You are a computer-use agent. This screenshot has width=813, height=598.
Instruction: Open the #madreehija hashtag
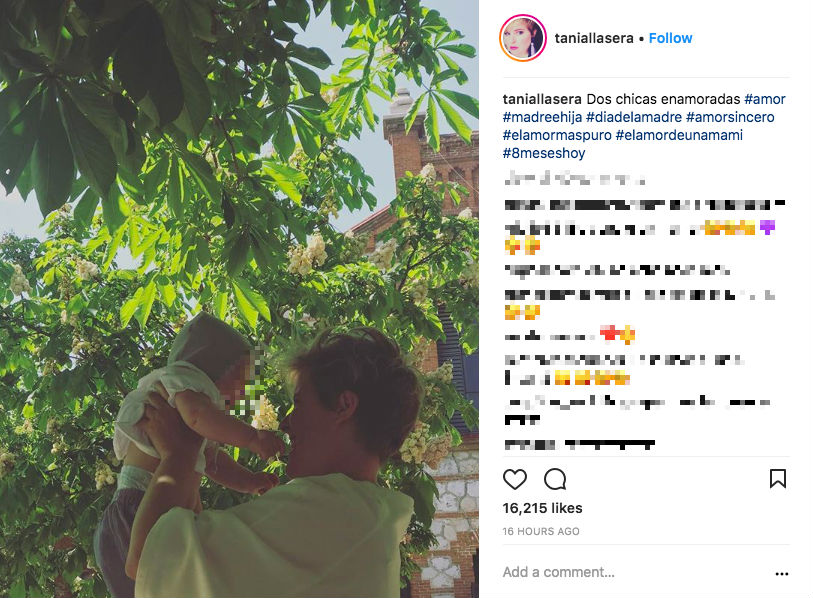coord(542,117)
